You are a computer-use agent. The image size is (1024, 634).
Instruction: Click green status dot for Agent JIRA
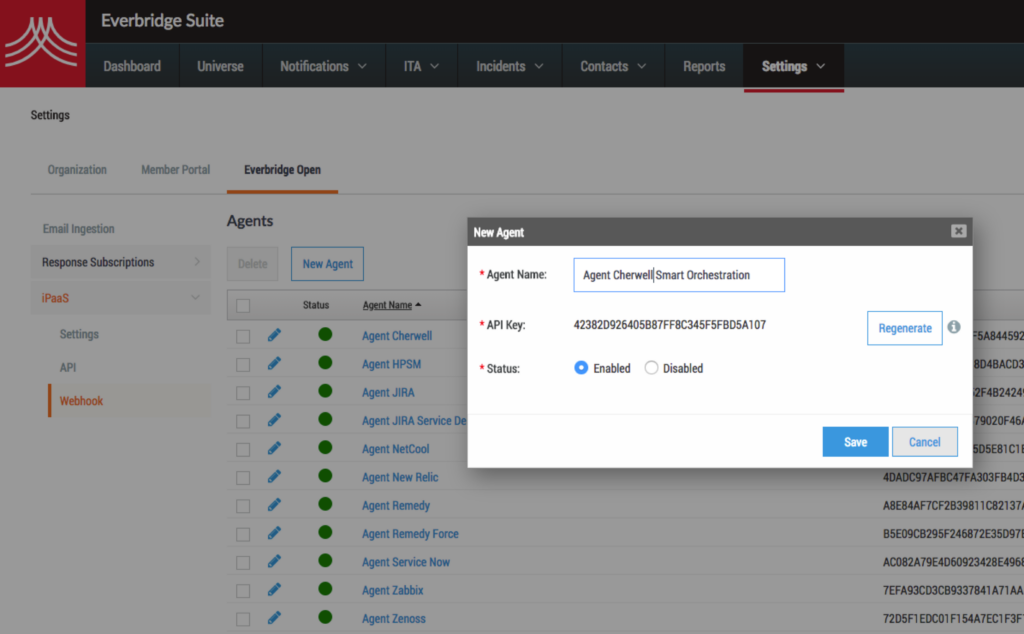[x=325, y=391]
